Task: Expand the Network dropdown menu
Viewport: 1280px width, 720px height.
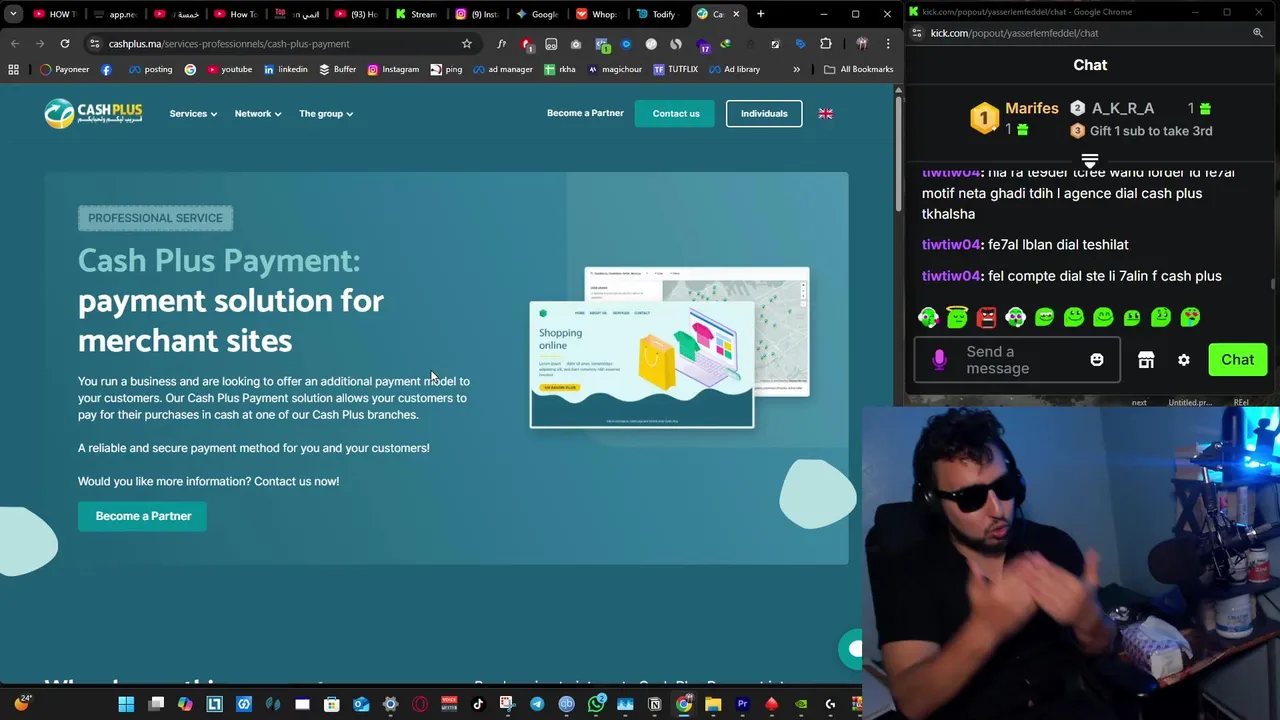Action: 258,114
